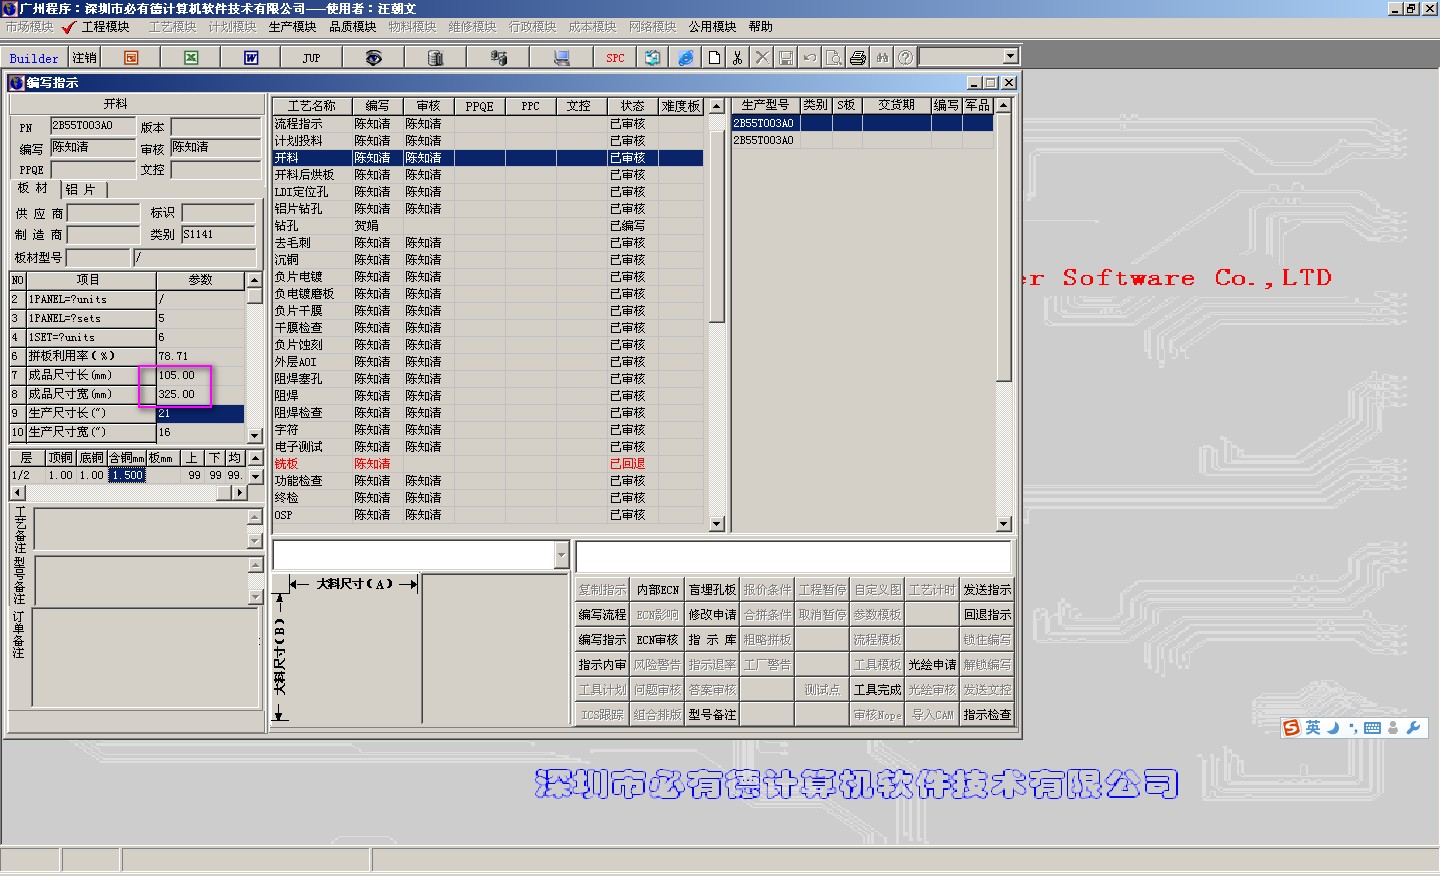Select the OSP process row
Image resolution: width=1440 pixels, height=876 pixels.
coord(488,515)
